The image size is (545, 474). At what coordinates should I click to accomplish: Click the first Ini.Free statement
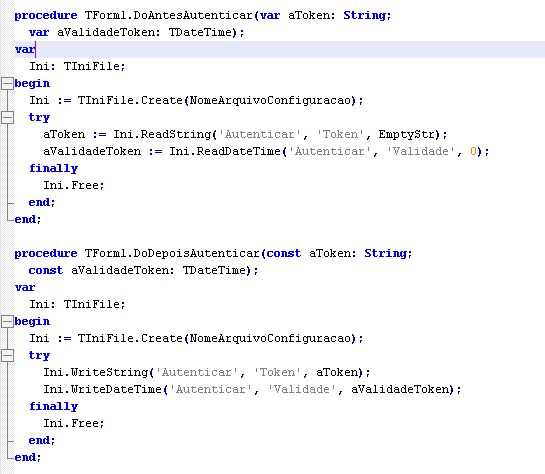pos(73,186)
